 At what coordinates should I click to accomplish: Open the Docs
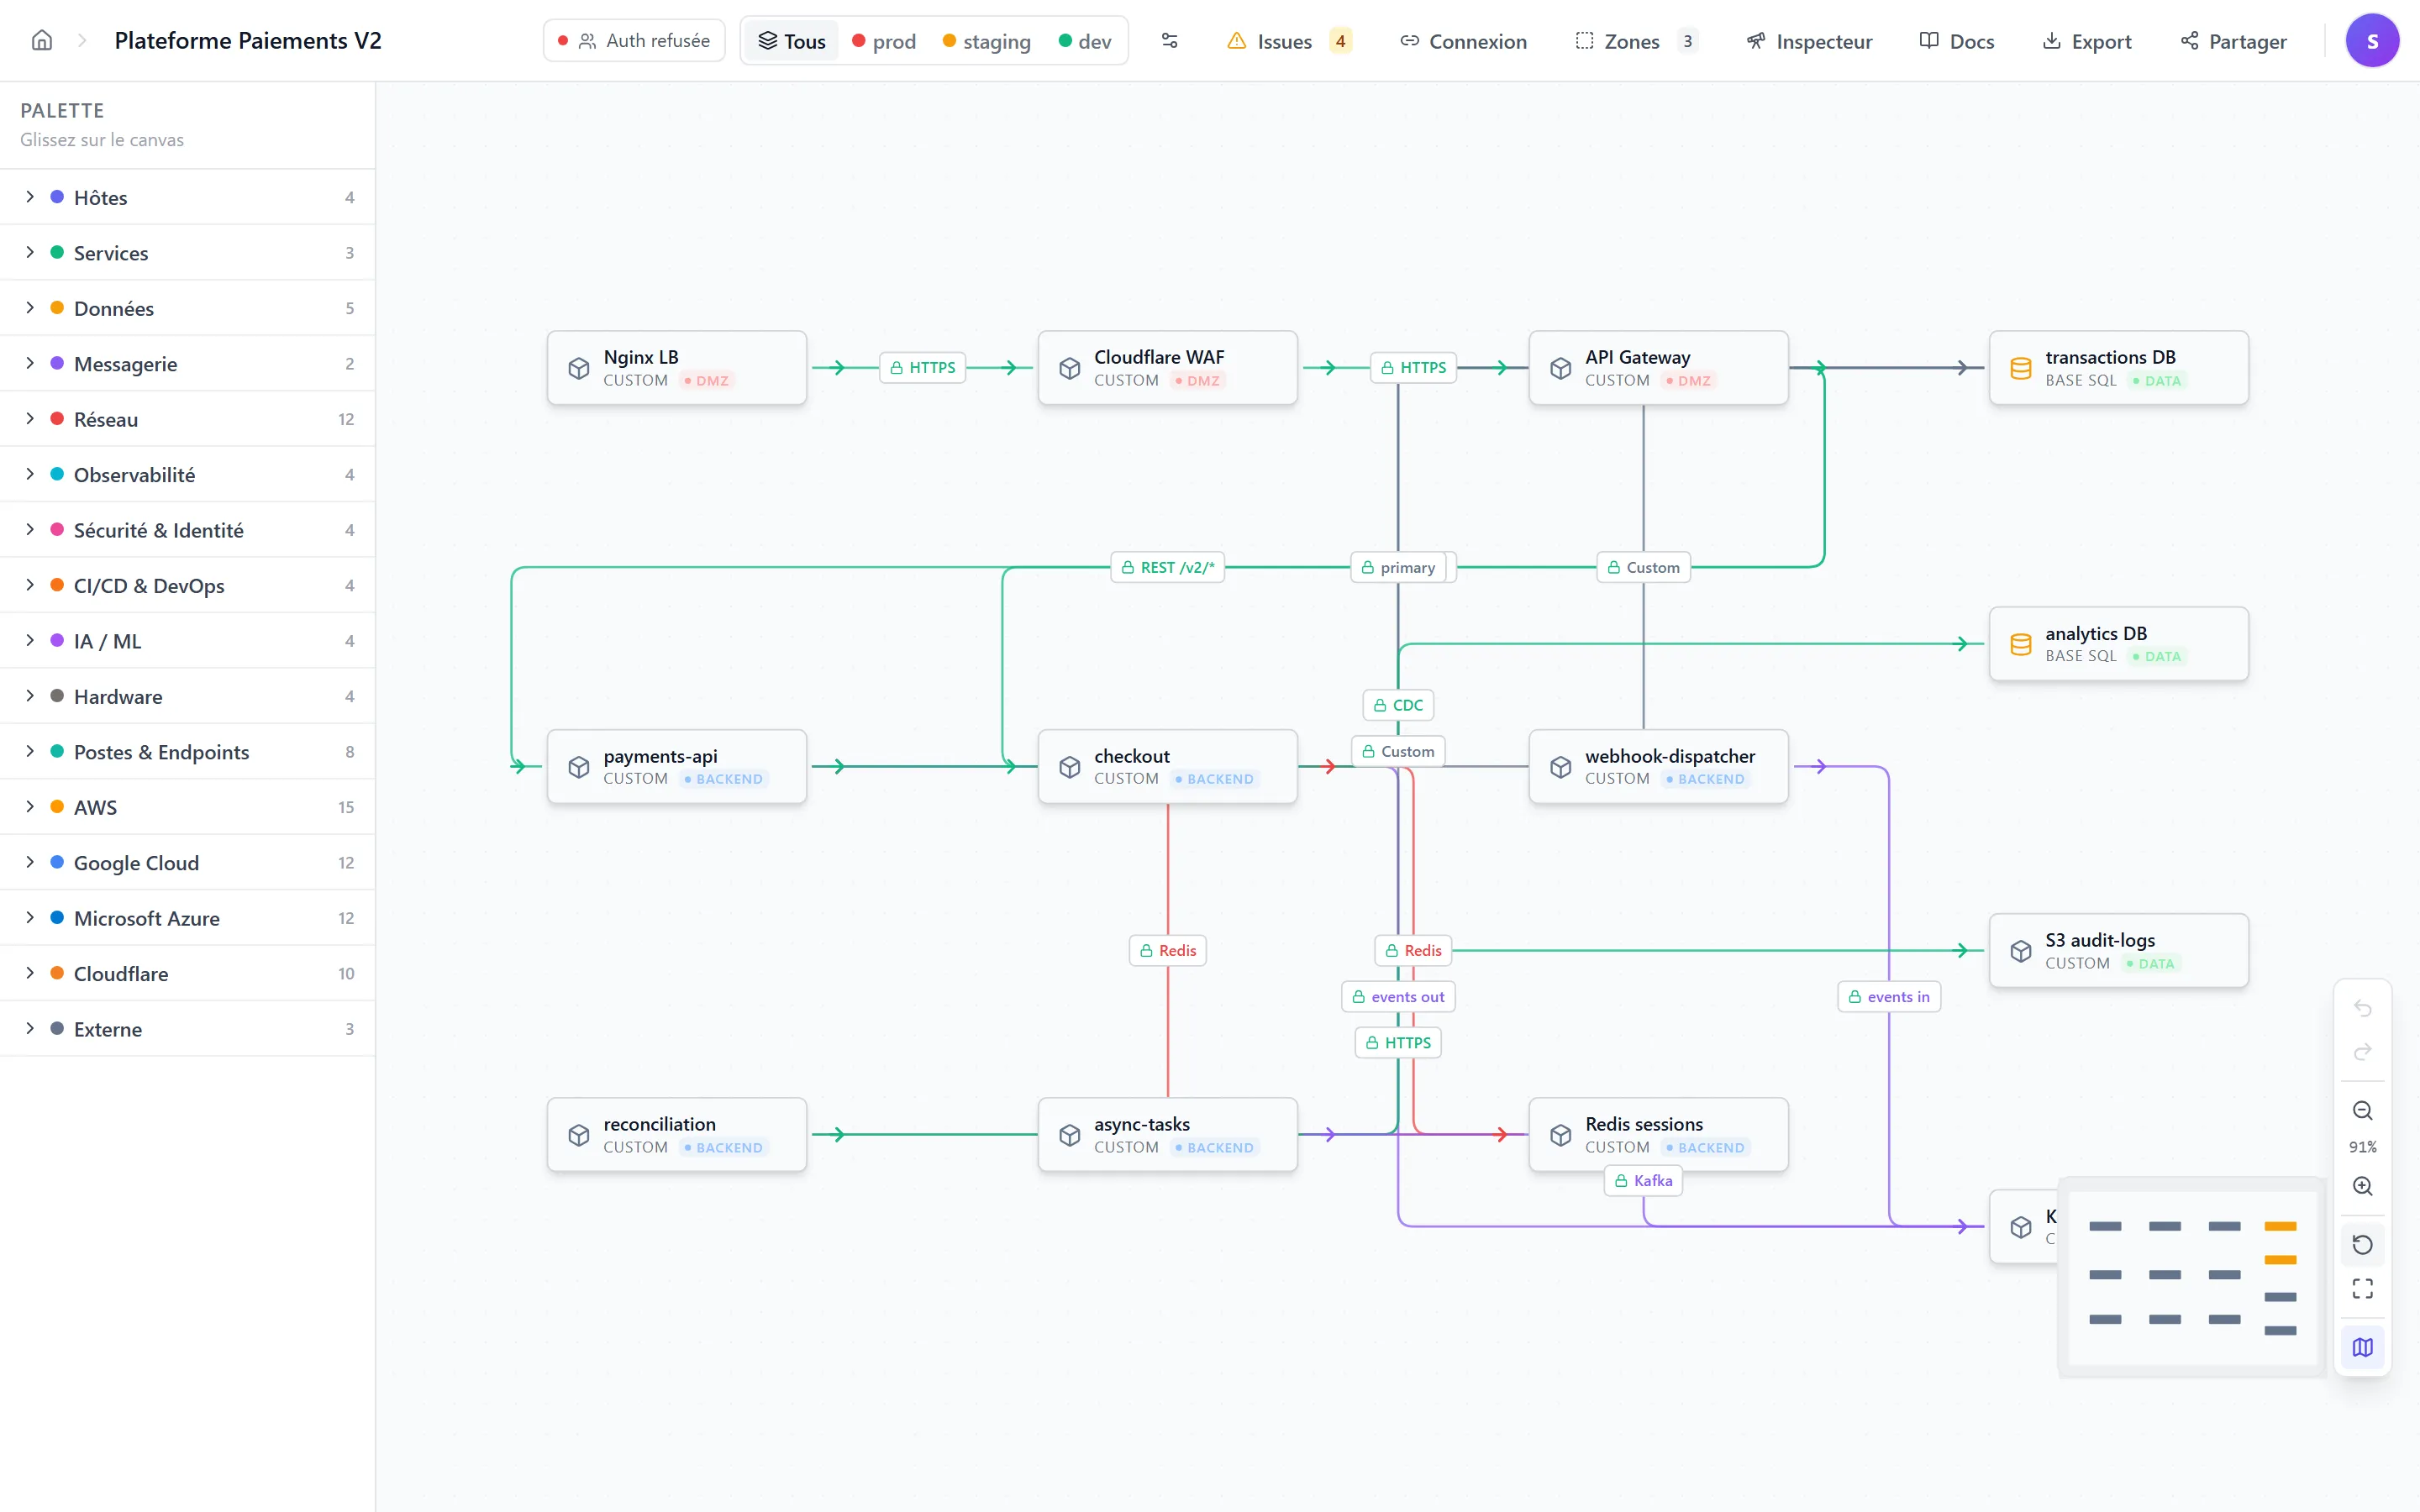click(1957, 41)
